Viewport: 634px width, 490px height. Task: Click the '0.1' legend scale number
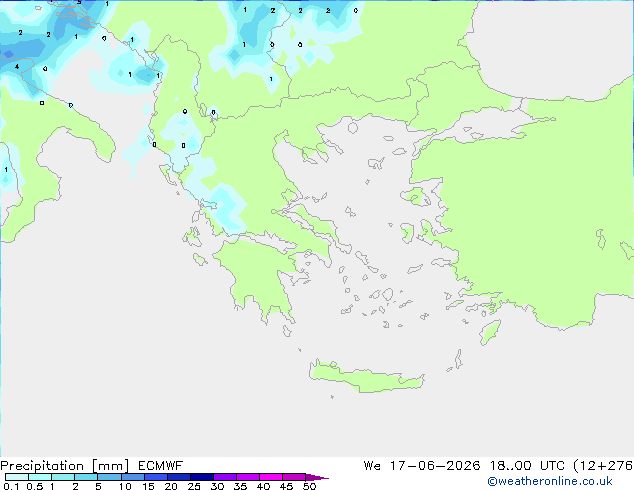click(x=11, y=486)
